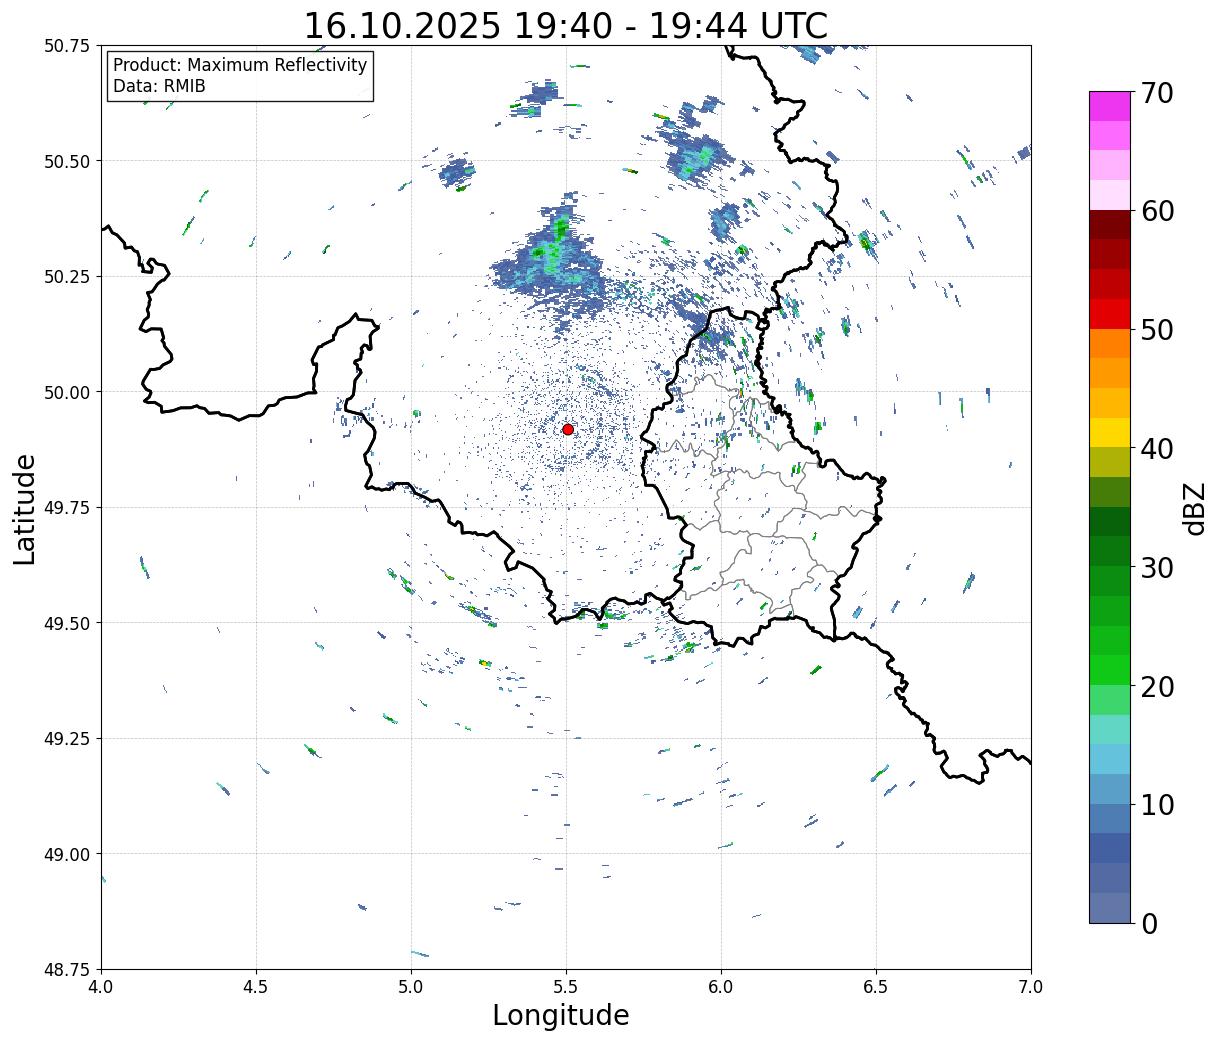This screenshot has height=1040, width=1219.
Task: Click the colorbar tick label '40'
Action: click(1157, 448)
